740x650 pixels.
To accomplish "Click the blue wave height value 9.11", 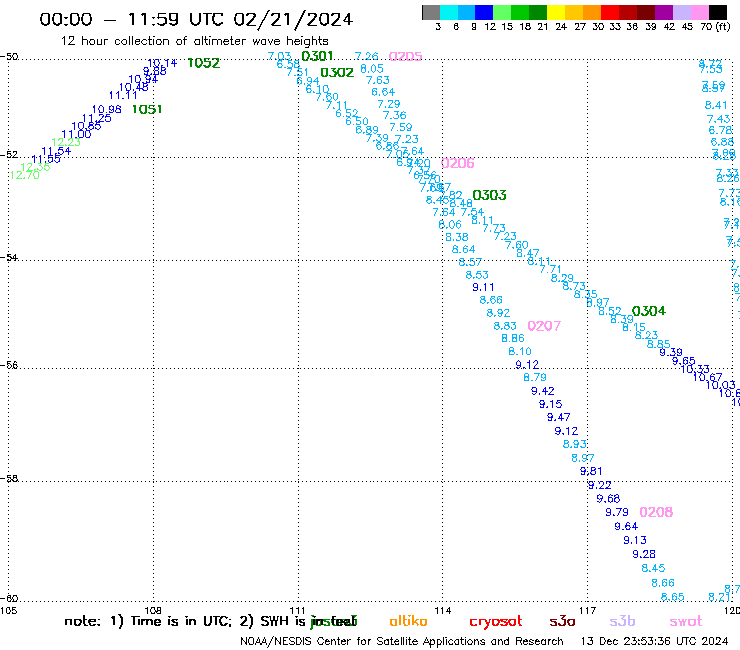I will click(483, 287).
